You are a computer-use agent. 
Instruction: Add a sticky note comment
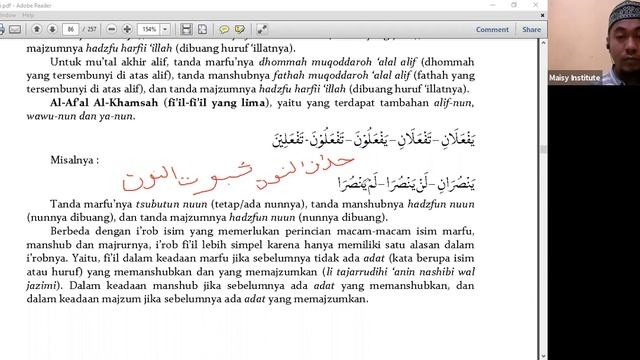224,29
